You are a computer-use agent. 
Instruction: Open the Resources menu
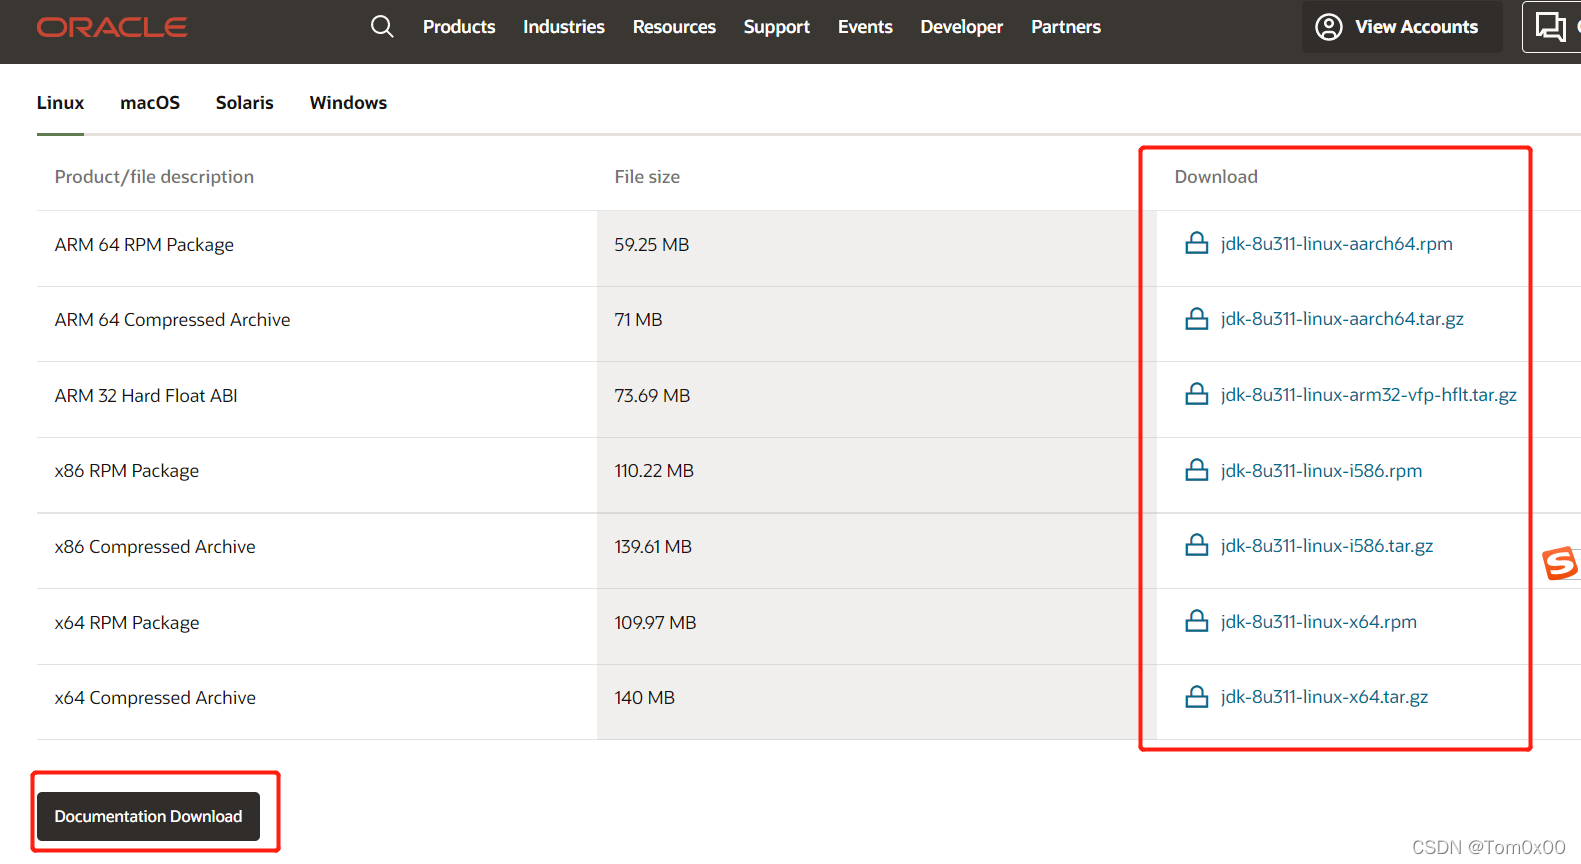point(674,27)
